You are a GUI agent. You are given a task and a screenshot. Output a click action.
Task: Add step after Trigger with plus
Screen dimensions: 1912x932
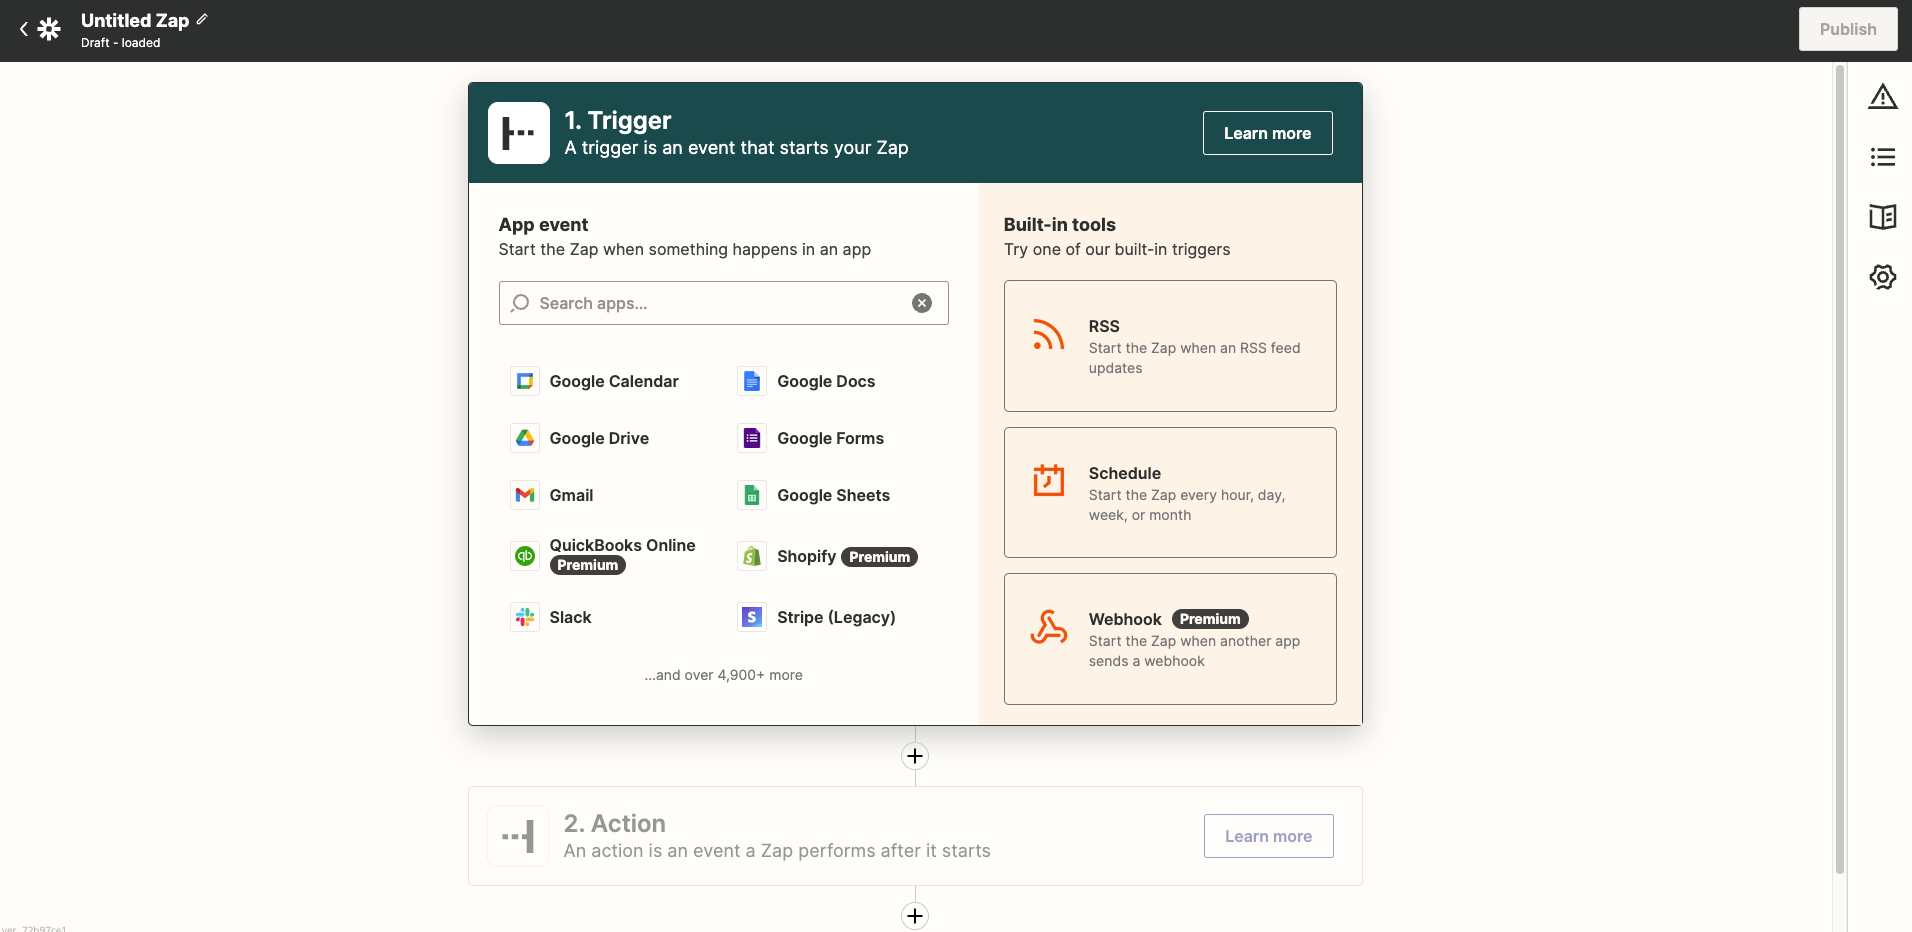915,756
